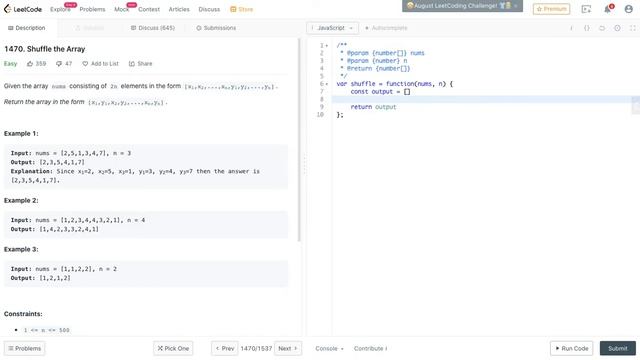This screenshot has height=360, width=640.
Task: Open the user profile avatar
Action: [629, 9]
